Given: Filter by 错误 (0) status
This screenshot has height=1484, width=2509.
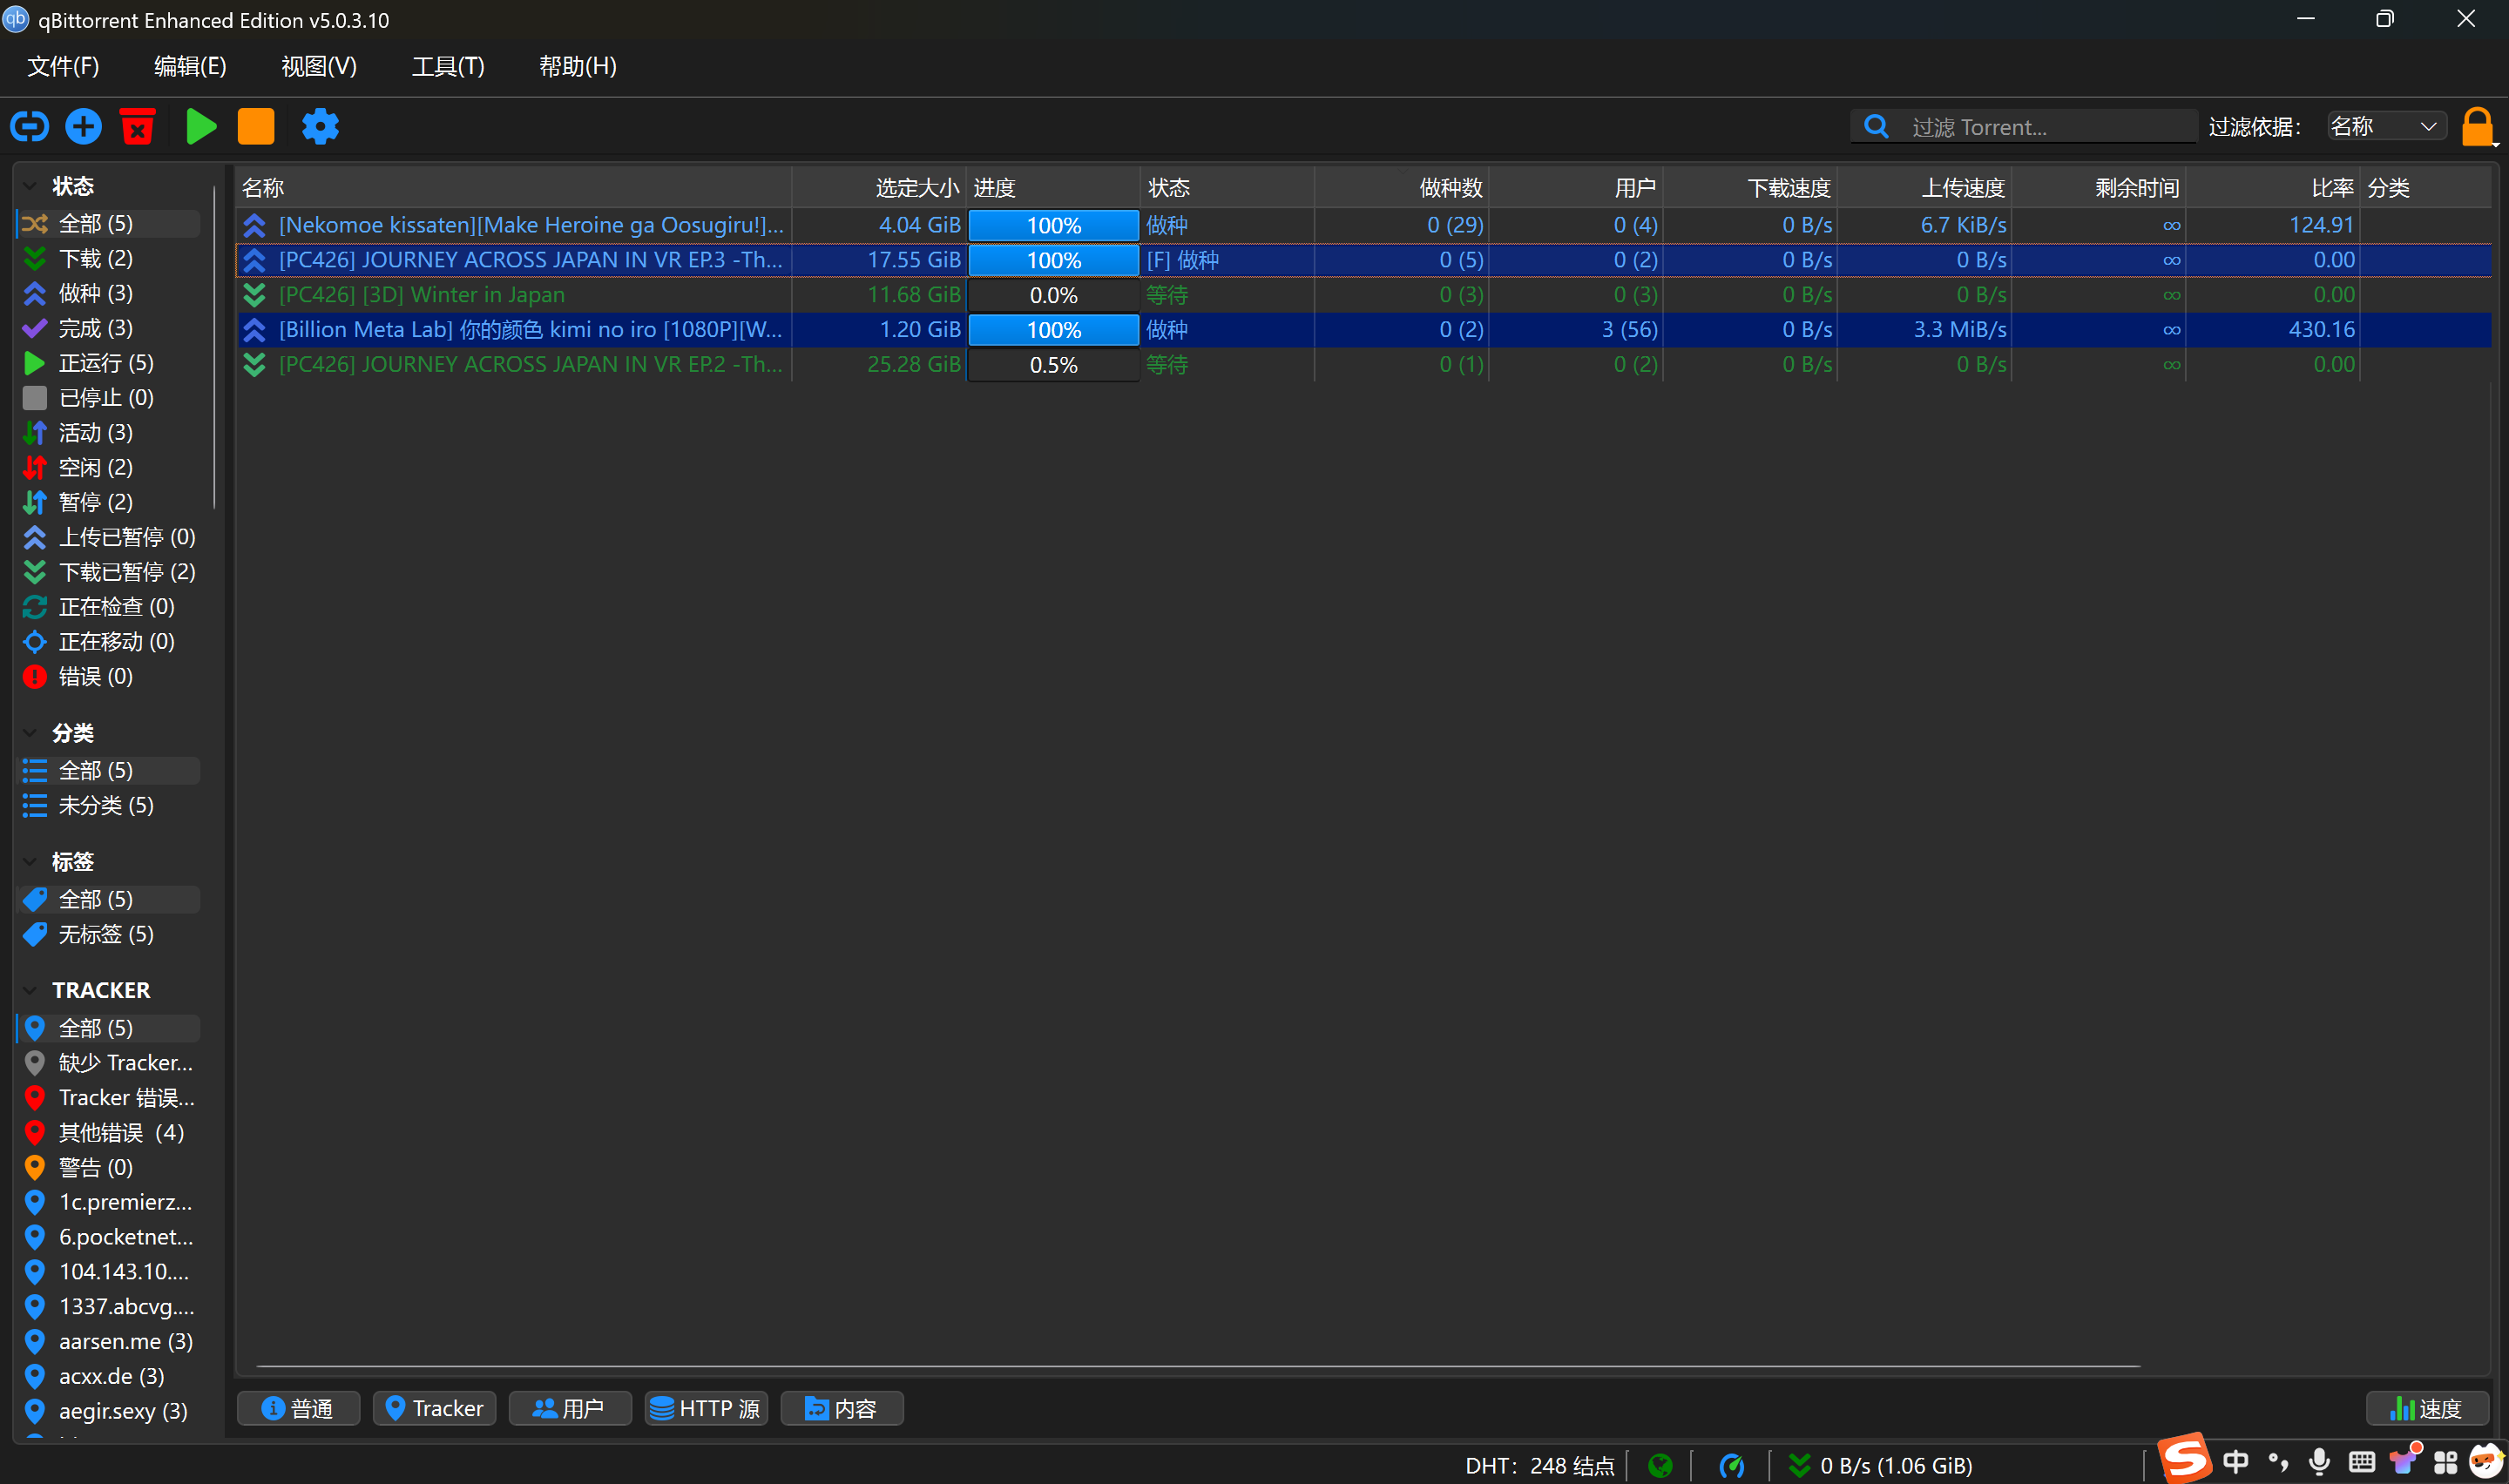Looking at the screenshot, I should click(x=110, y=677).
